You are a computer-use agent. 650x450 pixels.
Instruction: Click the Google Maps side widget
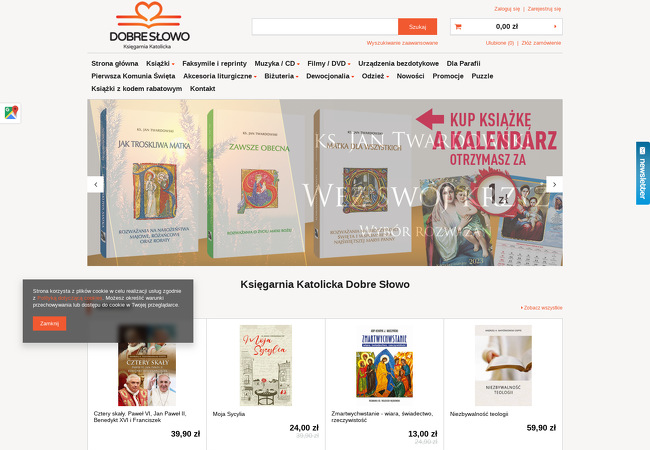[x=11, y=113]
